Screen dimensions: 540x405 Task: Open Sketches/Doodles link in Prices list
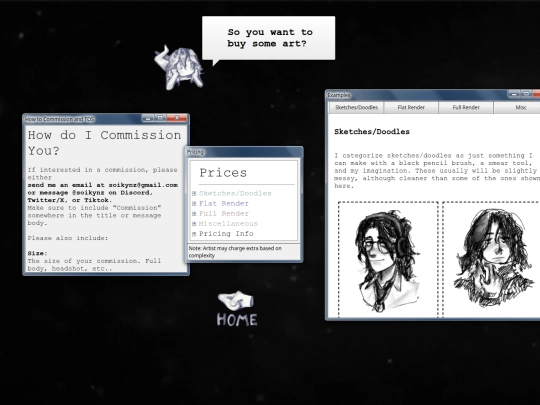pyautogui.click(x=235, y=194)
